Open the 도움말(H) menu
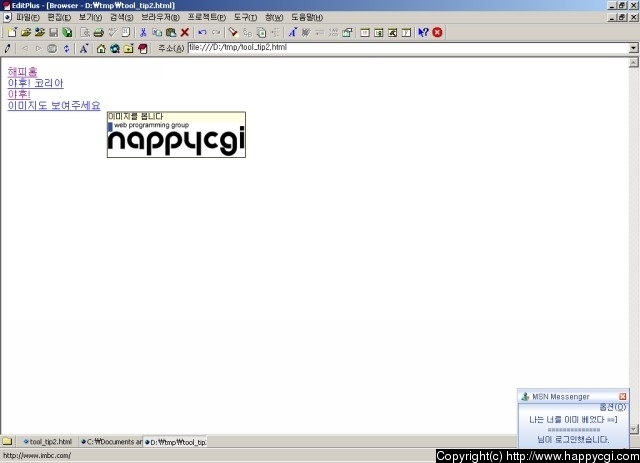Viewport: 640px width, 463px height. coord(307,18)
